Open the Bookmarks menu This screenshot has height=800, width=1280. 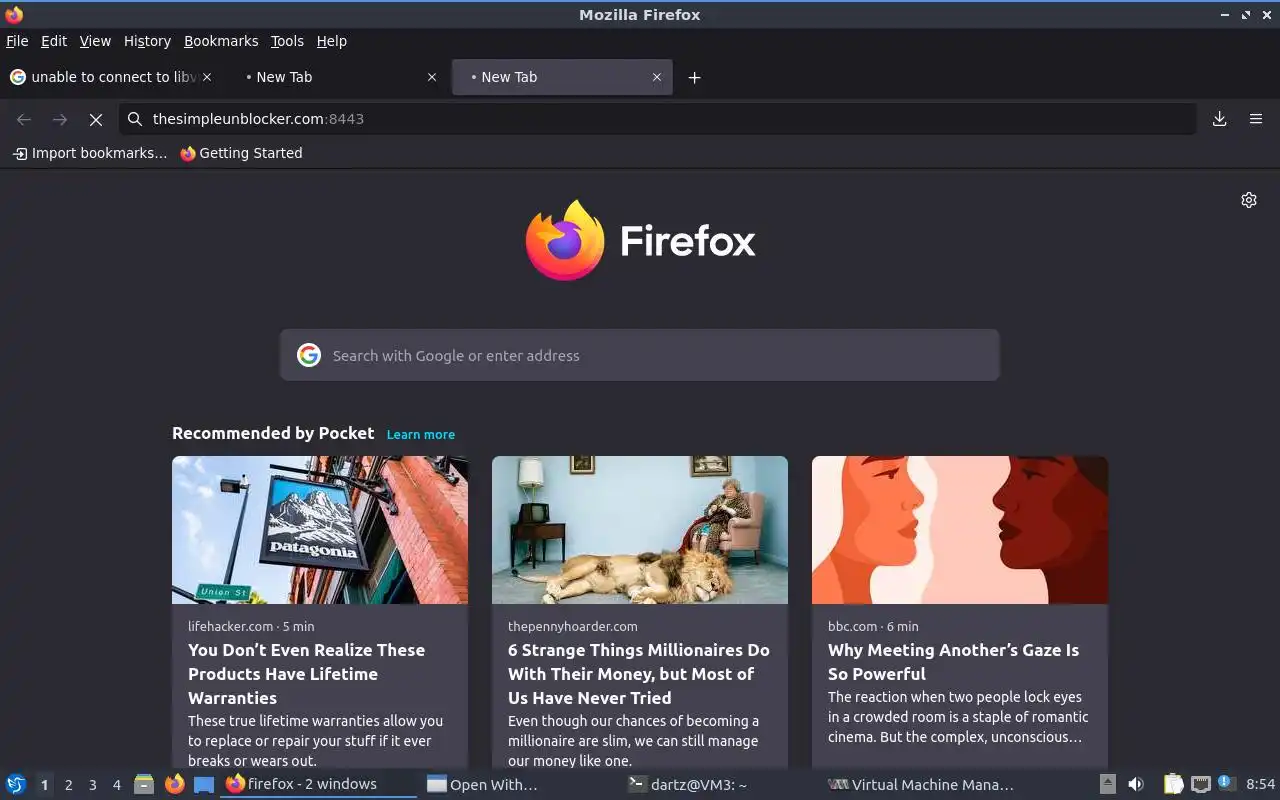[x=221, y=41]
